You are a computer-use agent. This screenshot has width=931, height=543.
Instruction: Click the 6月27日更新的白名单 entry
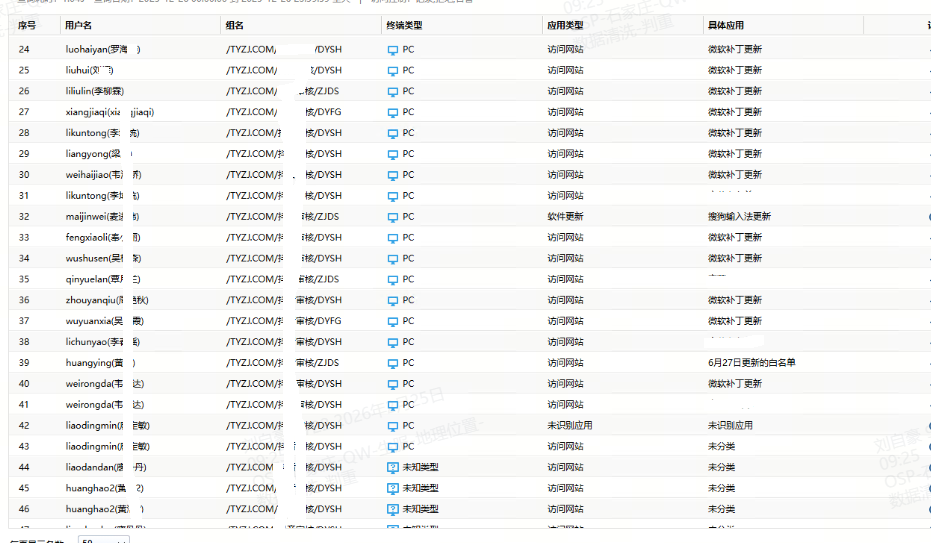(x=751, y=363)
